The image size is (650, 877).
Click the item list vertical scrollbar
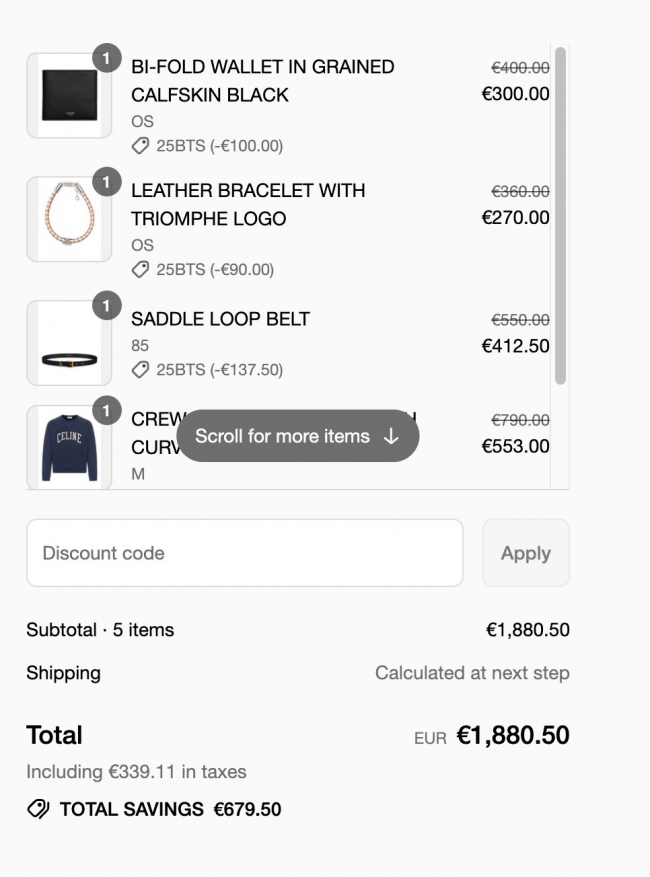click(560, 216)
